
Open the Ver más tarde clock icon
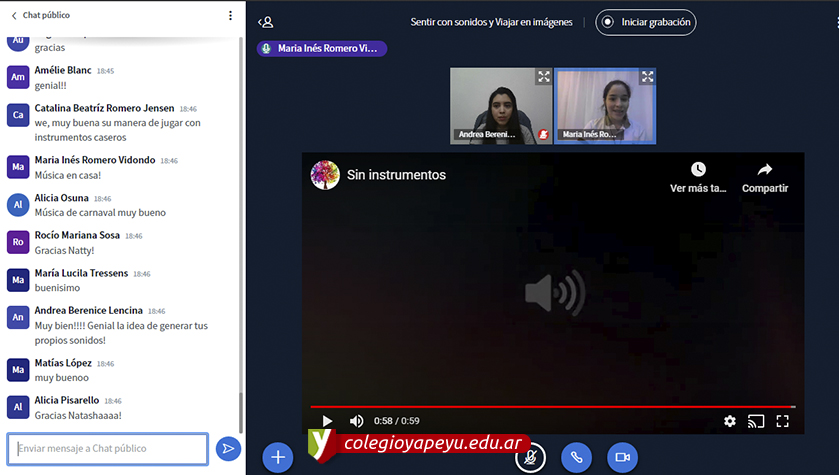(x=698, y=170)
